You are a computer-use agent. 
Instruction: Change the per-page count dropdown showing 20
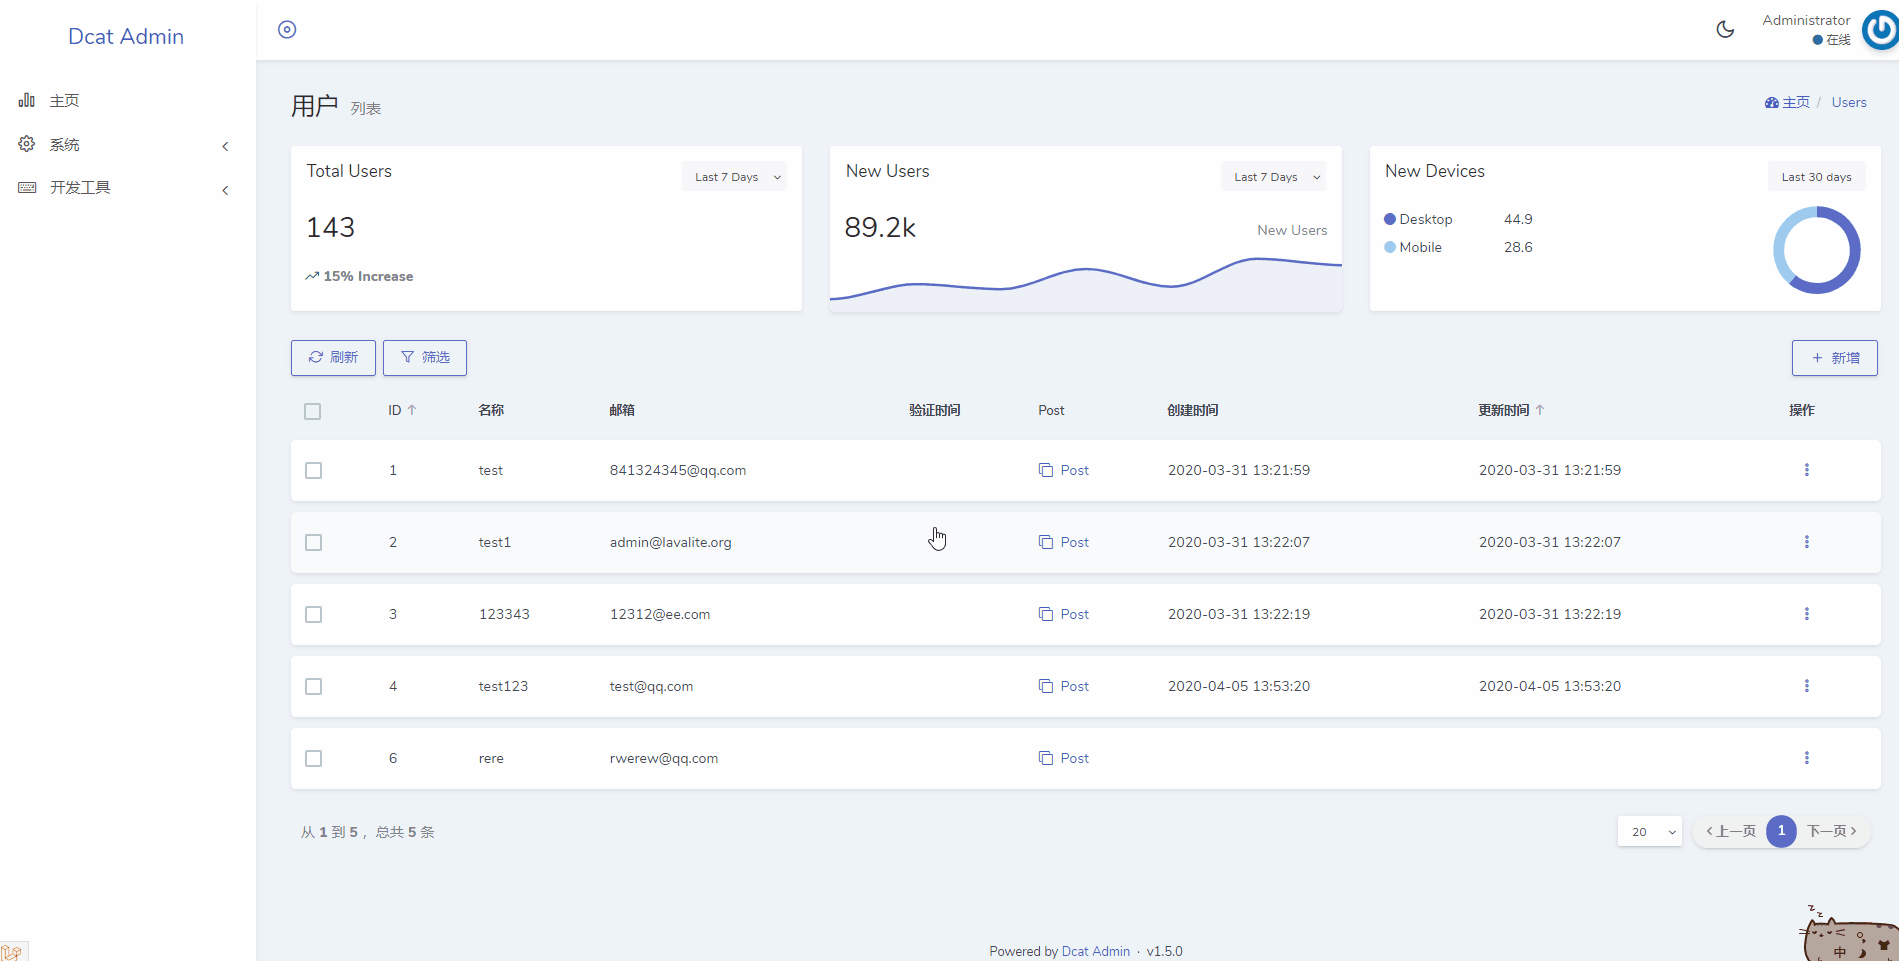click(x=1650, y=831)
